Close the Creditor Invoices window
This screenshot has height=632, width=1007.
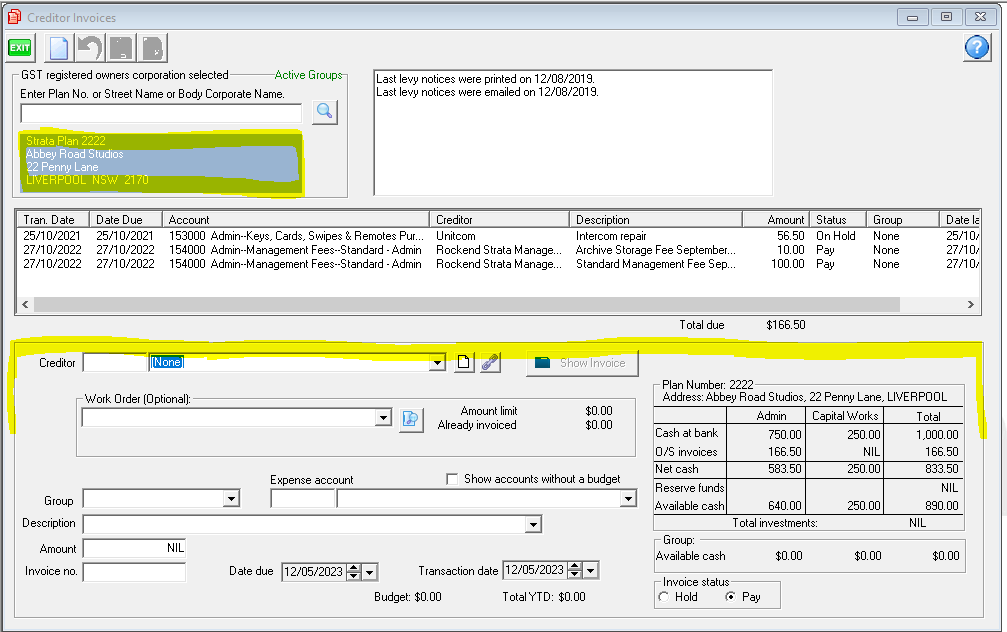tap(980, 17)
